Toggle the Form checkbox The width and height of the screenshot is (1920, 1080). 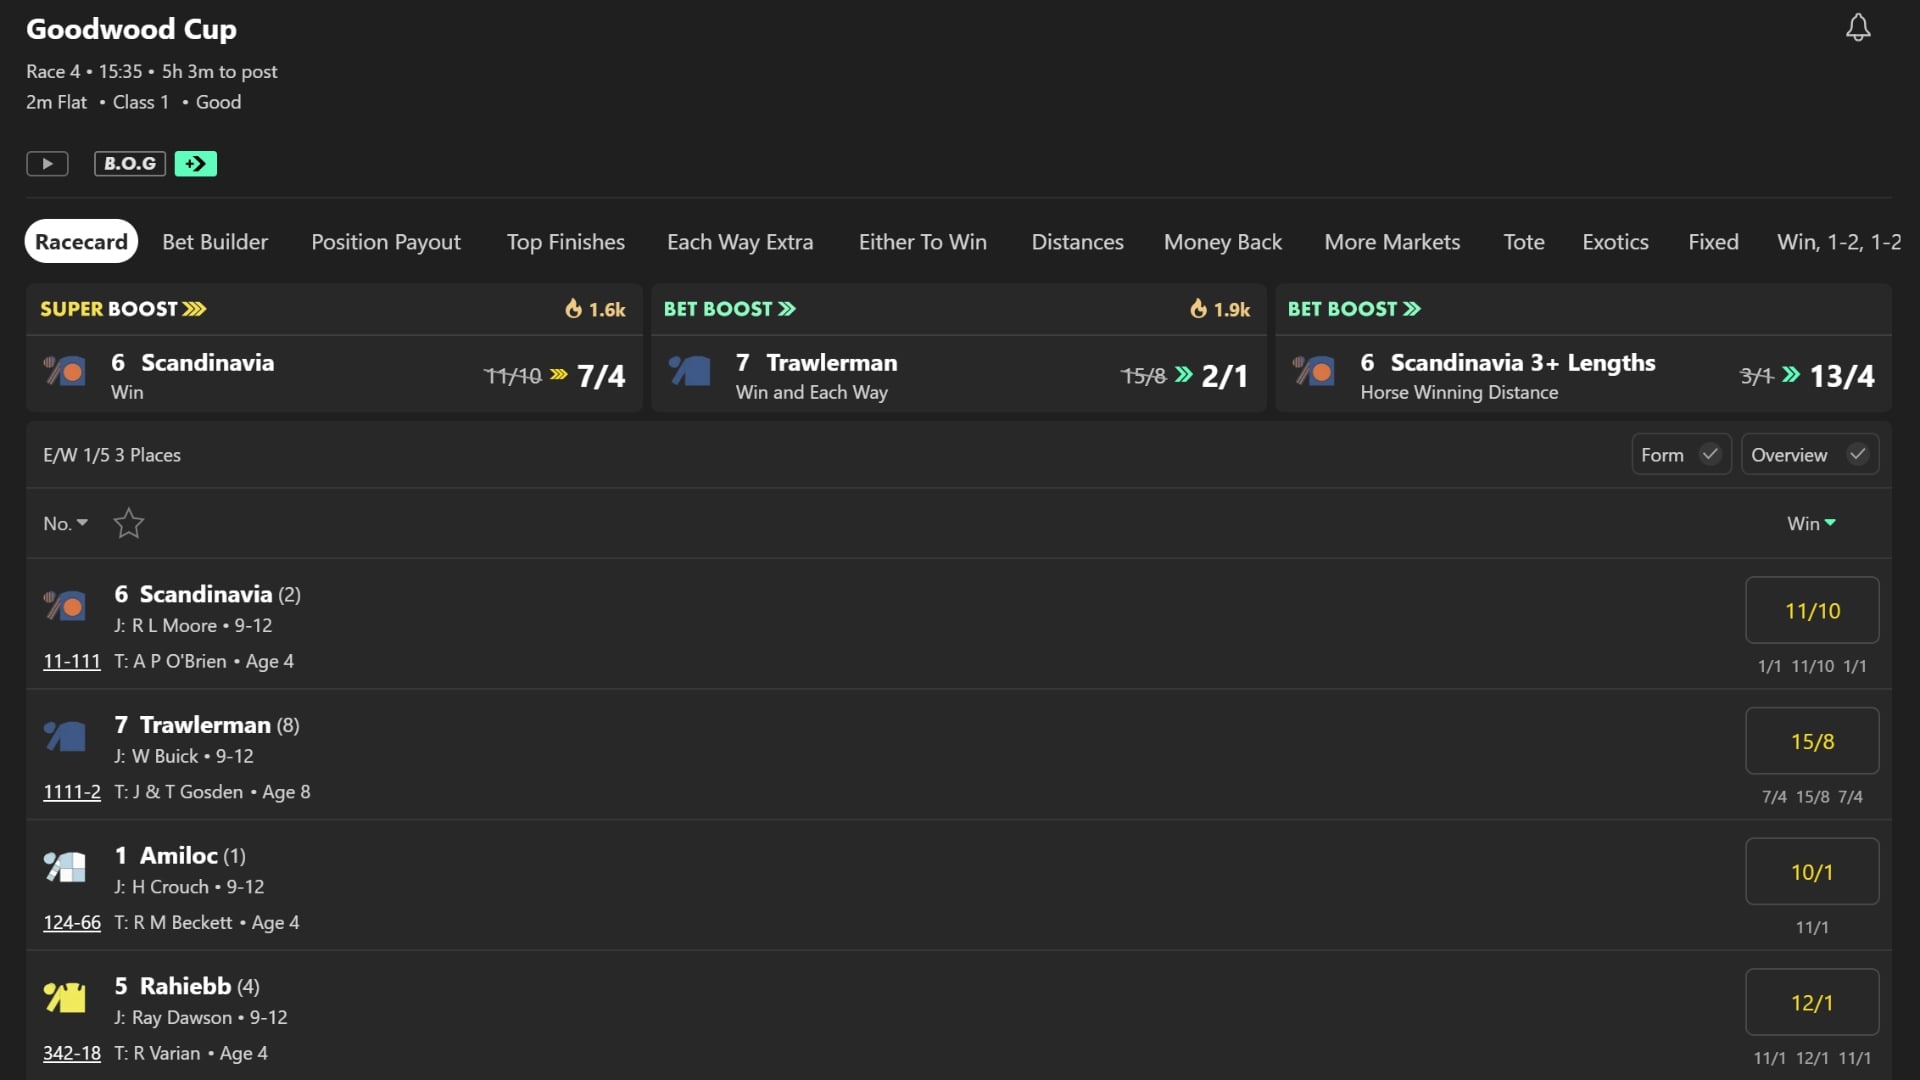pos(1680,455)
